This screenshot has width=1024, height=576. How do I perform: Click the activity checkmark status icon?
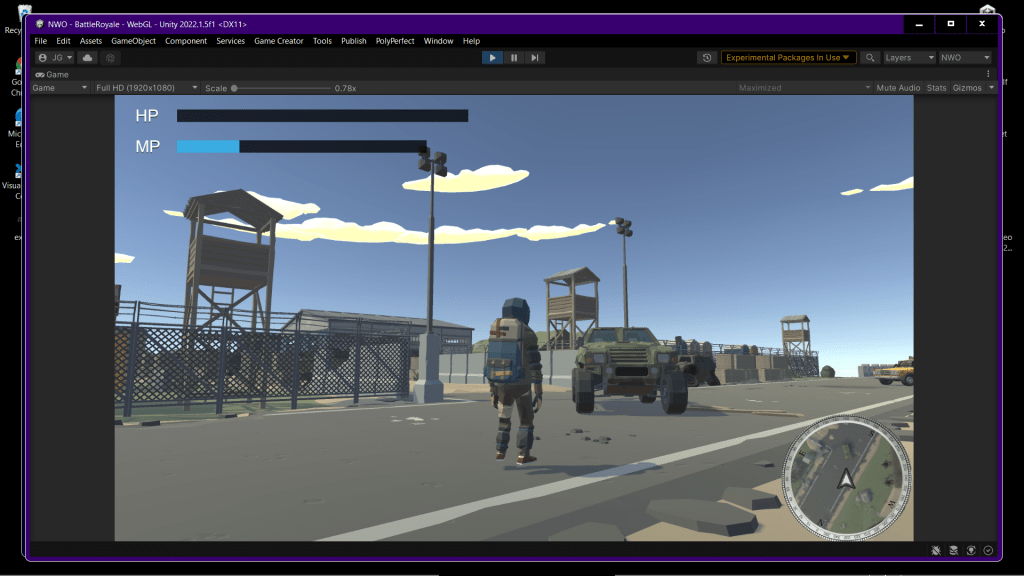click(x=988, y=550)
